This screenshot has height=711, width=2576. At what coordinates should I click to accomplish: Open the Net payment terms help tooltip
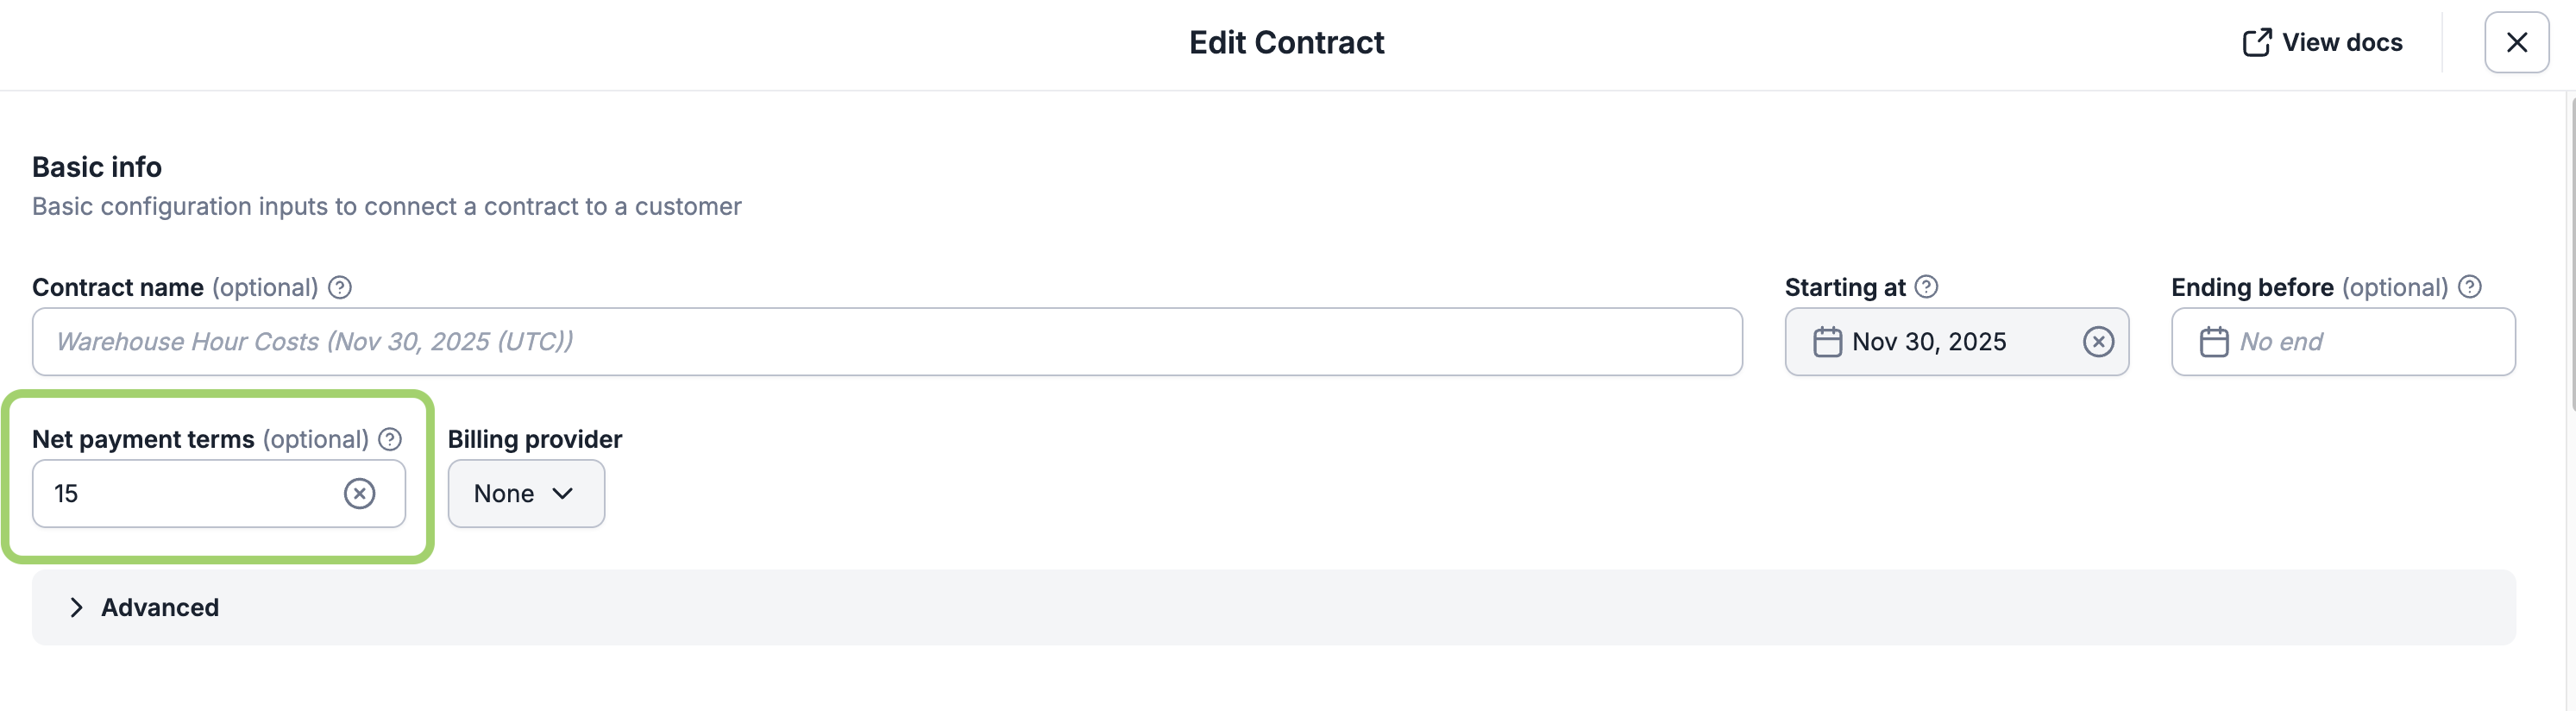[390, 439]
